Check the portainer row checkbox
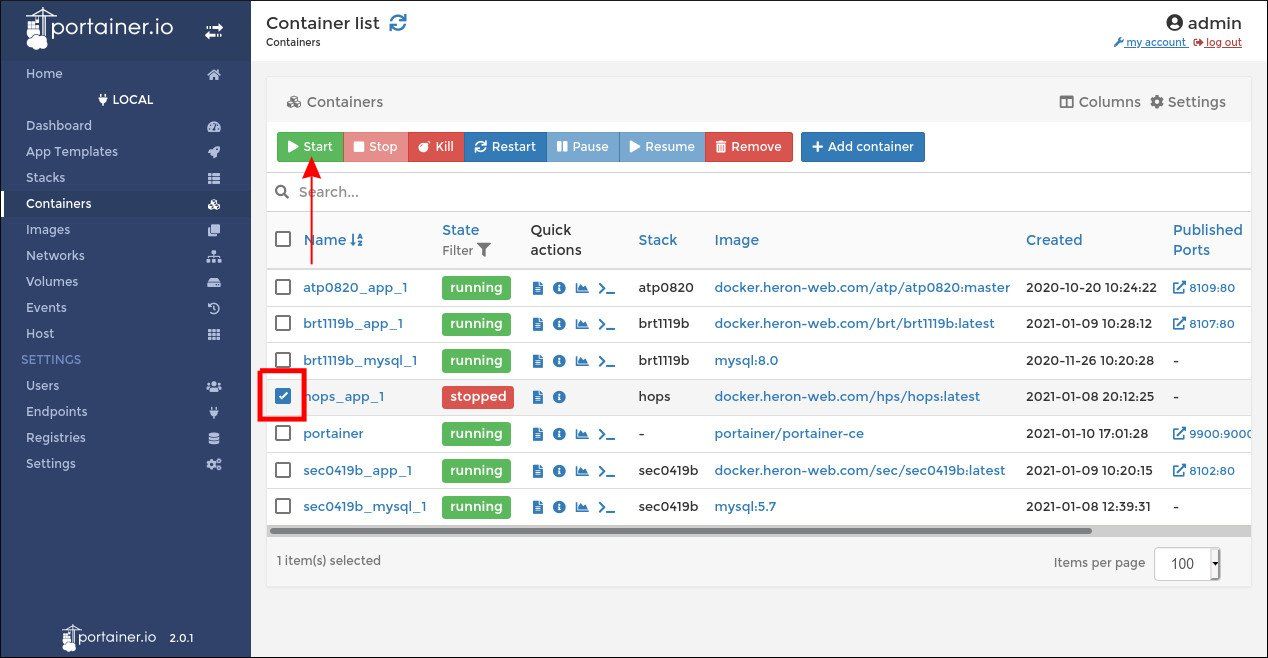 click(283, 433)
